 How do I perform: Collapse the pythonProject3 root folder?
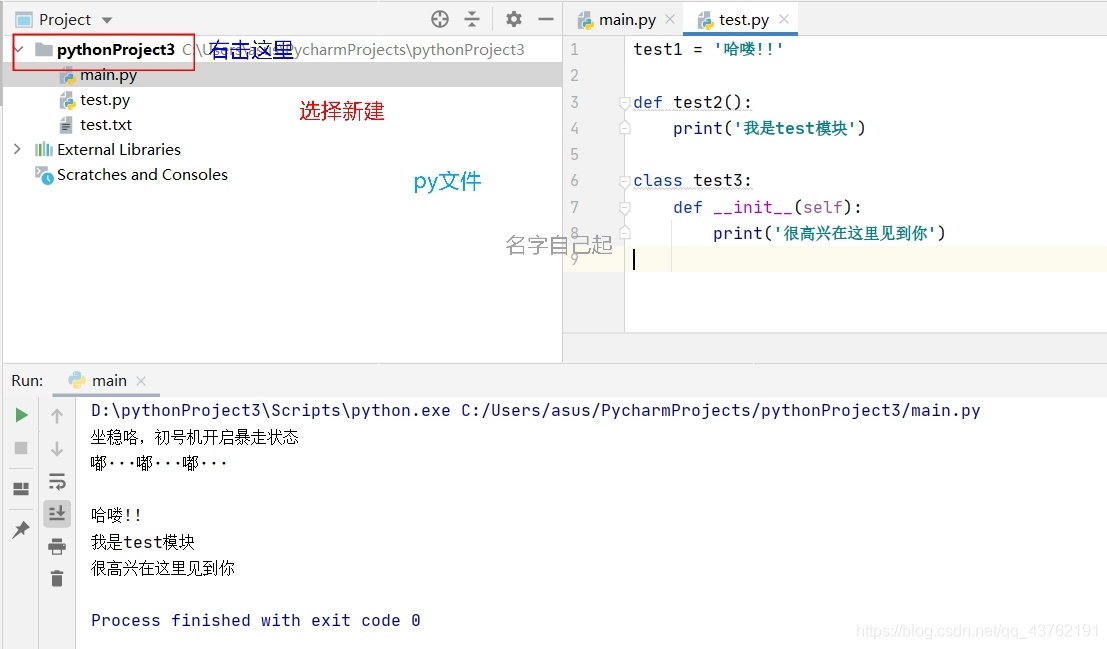[19, 49]
